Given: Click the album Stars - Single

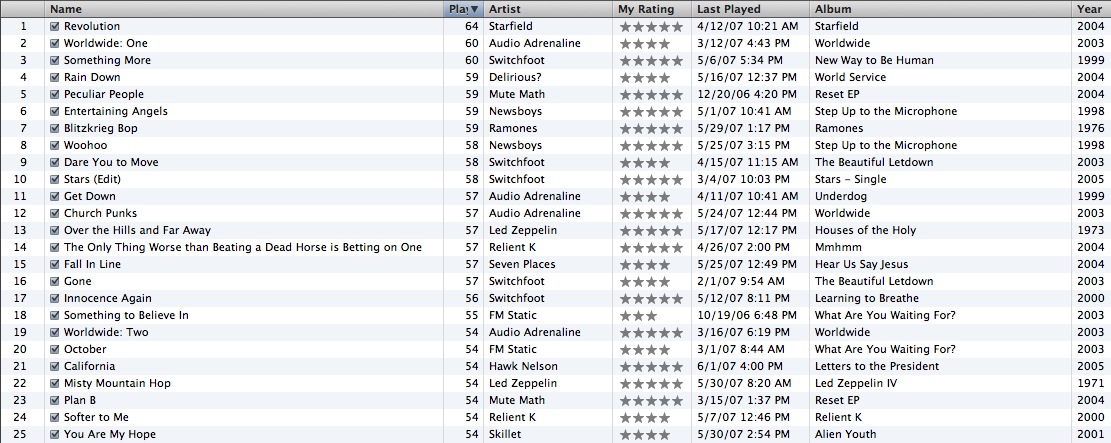Looking at the screenshot, I should pos(850,179).
